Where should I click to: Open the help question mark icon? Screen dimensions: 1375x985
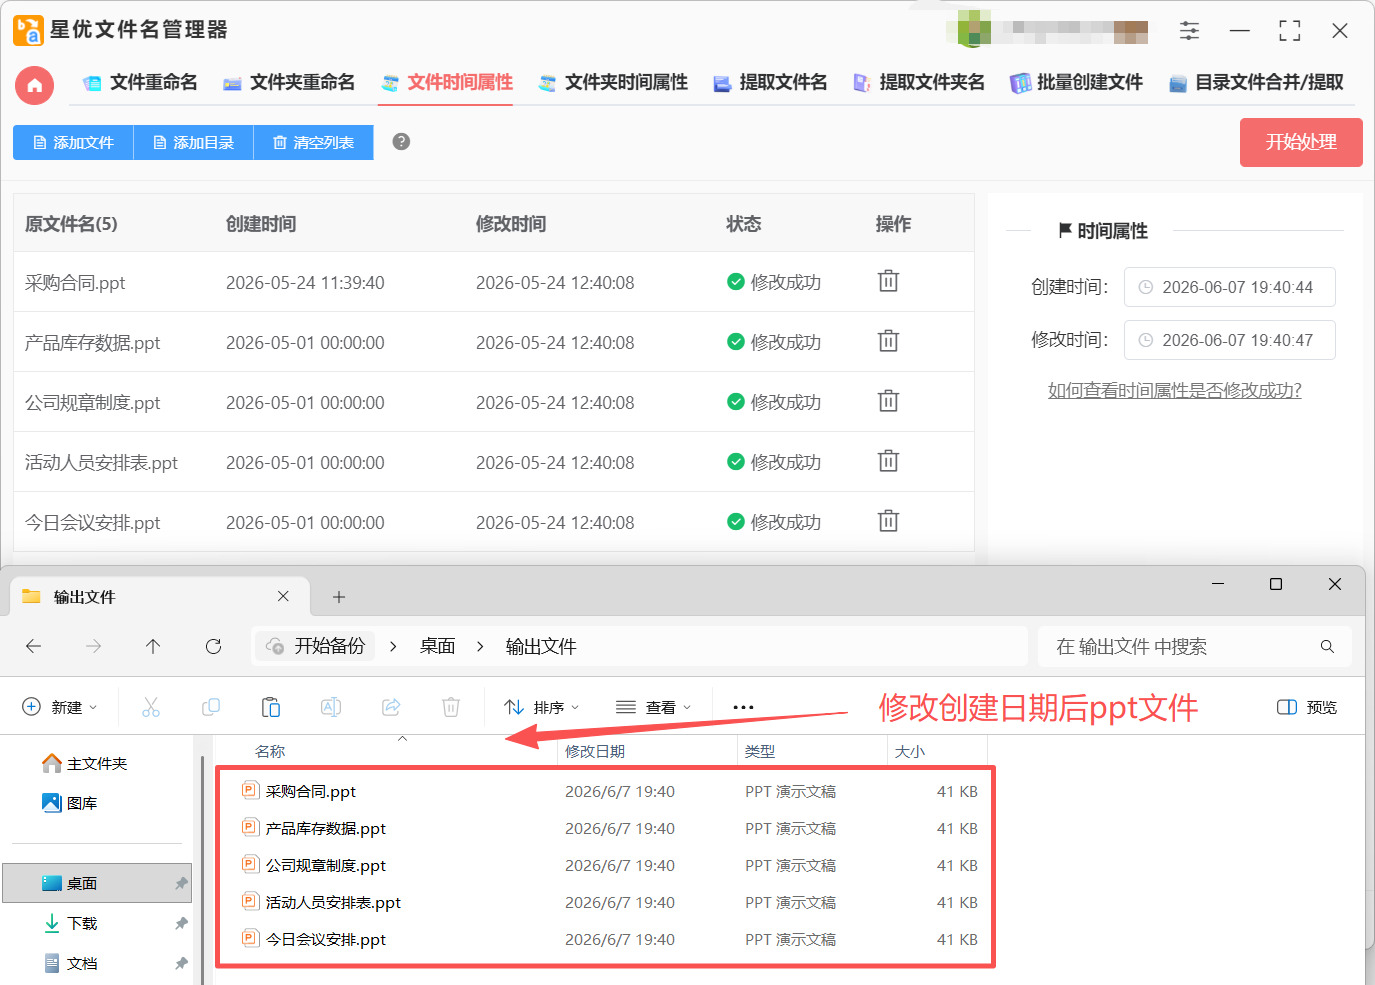(401, 142)
